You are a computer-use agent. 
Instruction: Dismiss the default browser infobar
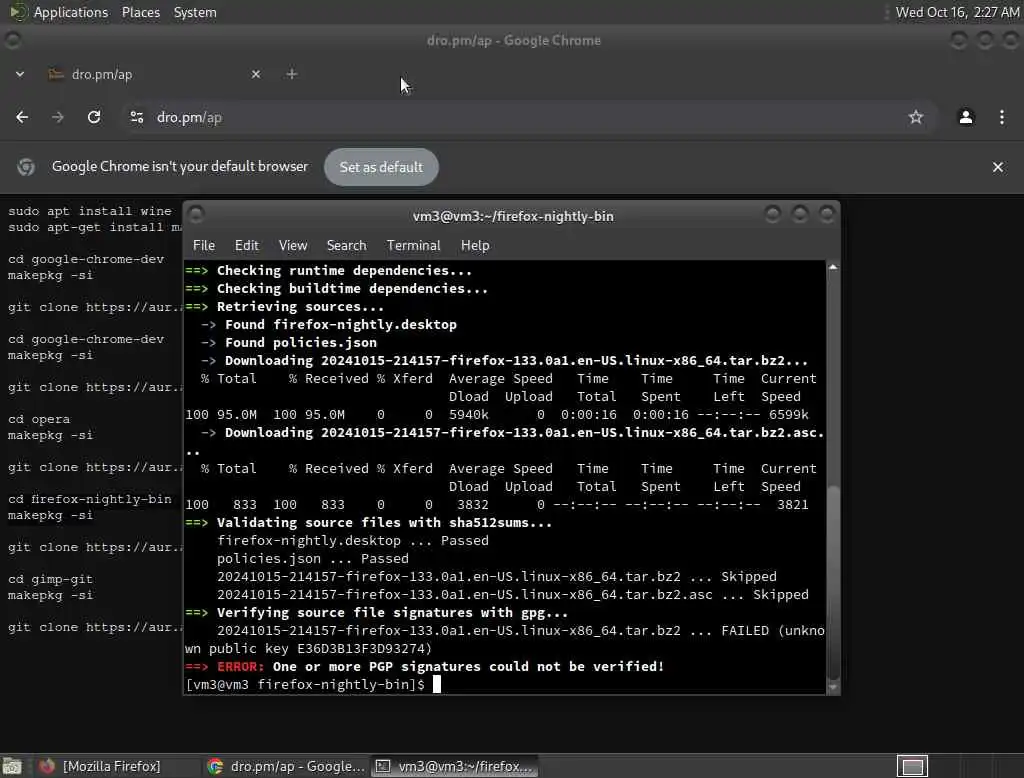click(998, 167)
